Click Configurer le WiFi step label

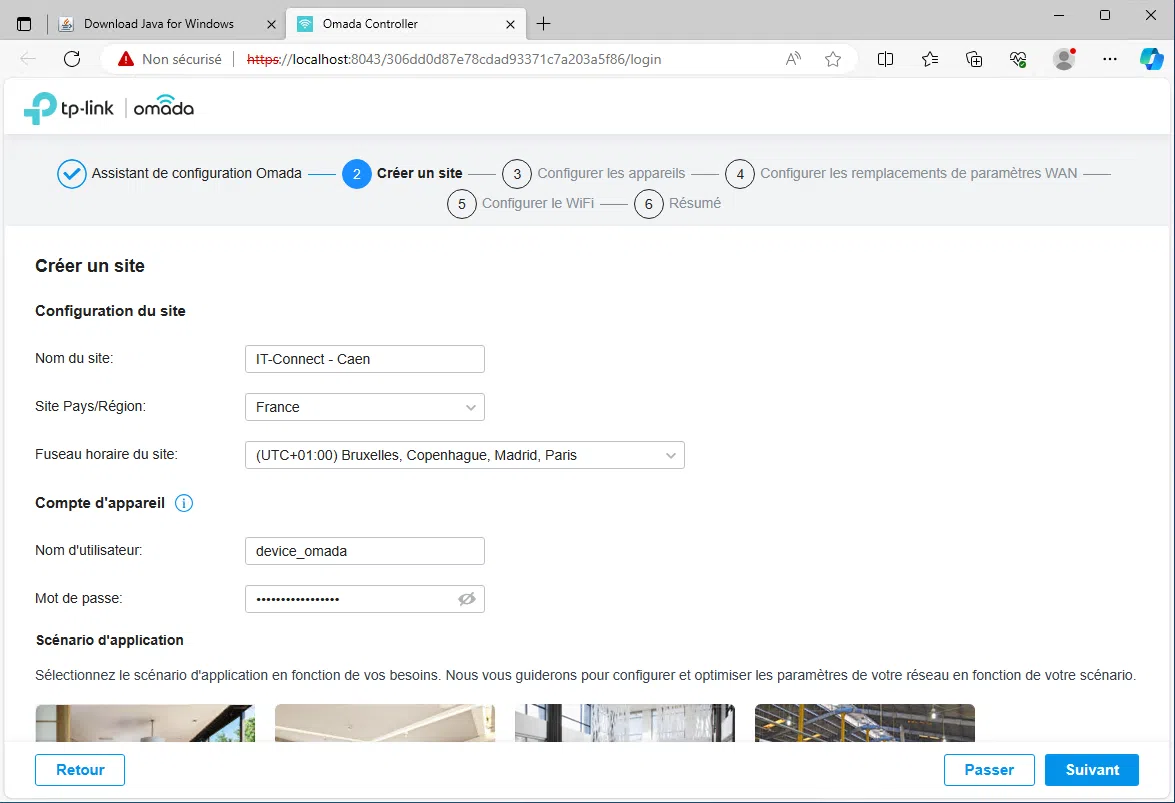(538, 203)
